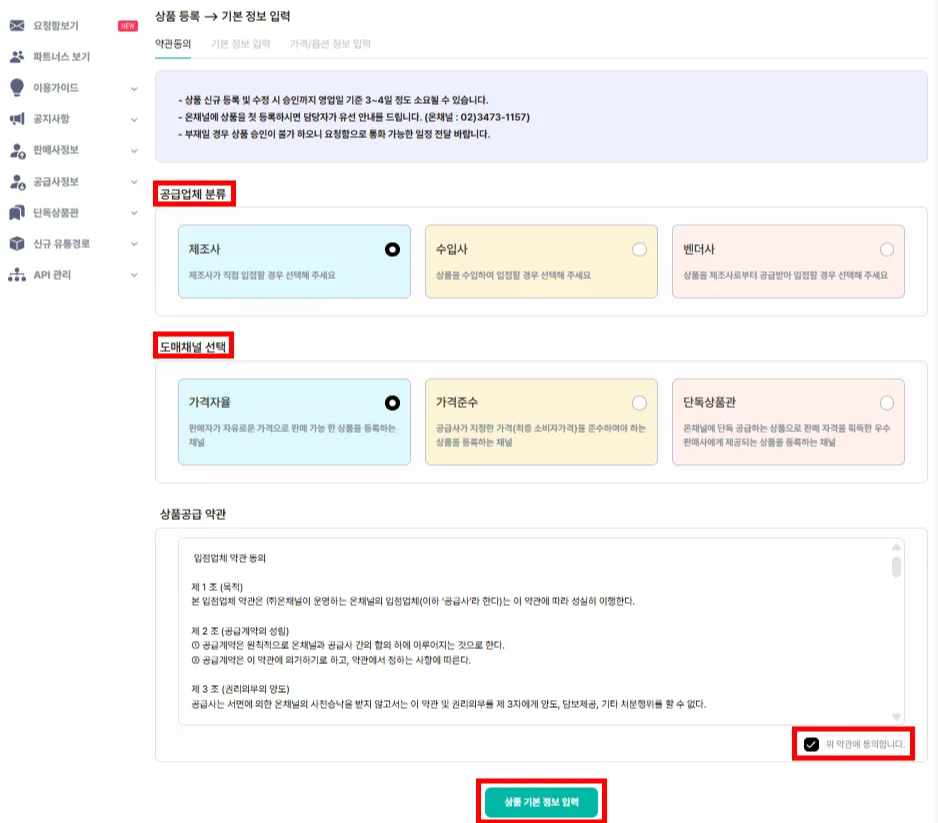
Task: Select the 제조사 radio button
Action: coord(392,249)
